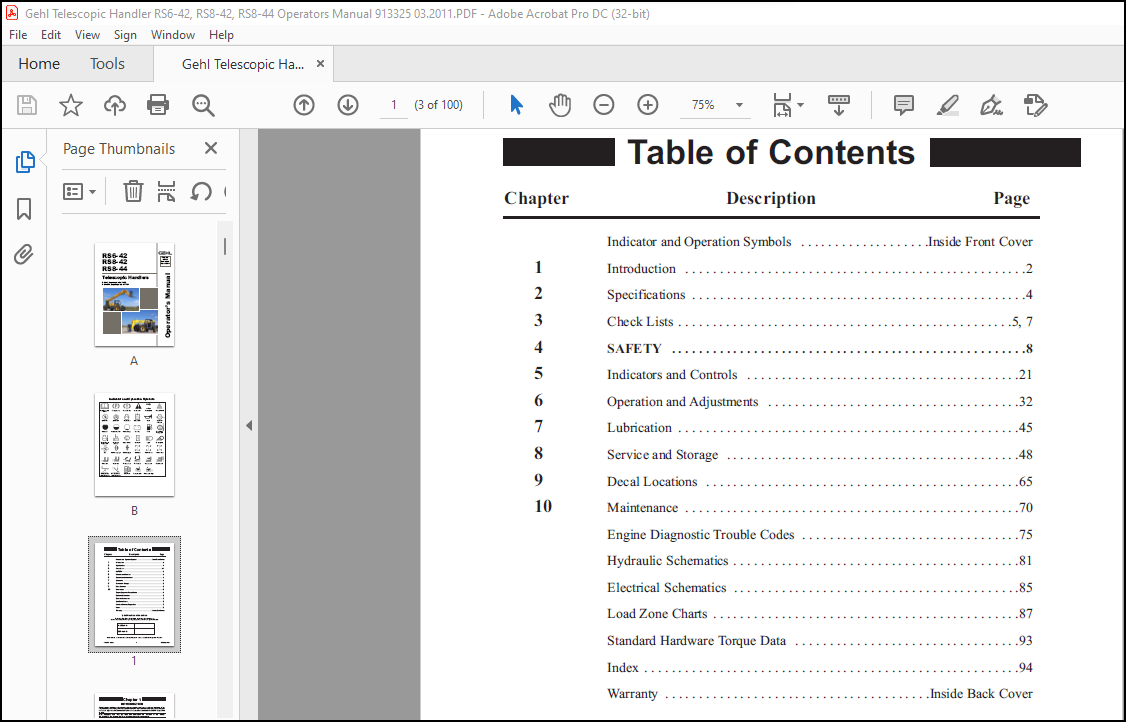The image size is (1126, 722).
Task: Activate the Hand pan tool
Action: [x=560, y=105]
